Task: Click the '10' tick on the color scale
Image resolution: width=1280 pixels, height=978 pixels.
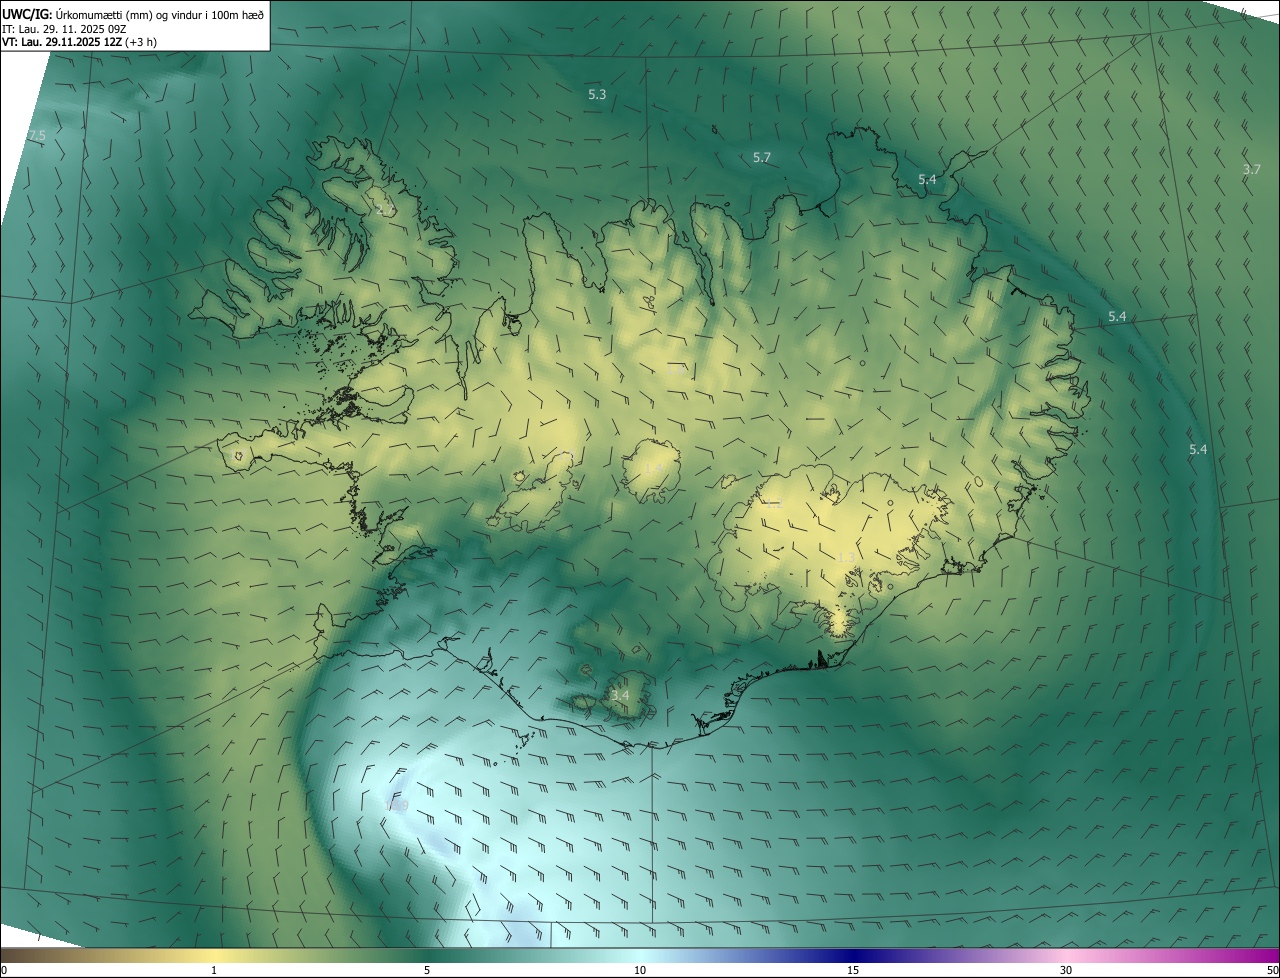Action: click(640, 970)
